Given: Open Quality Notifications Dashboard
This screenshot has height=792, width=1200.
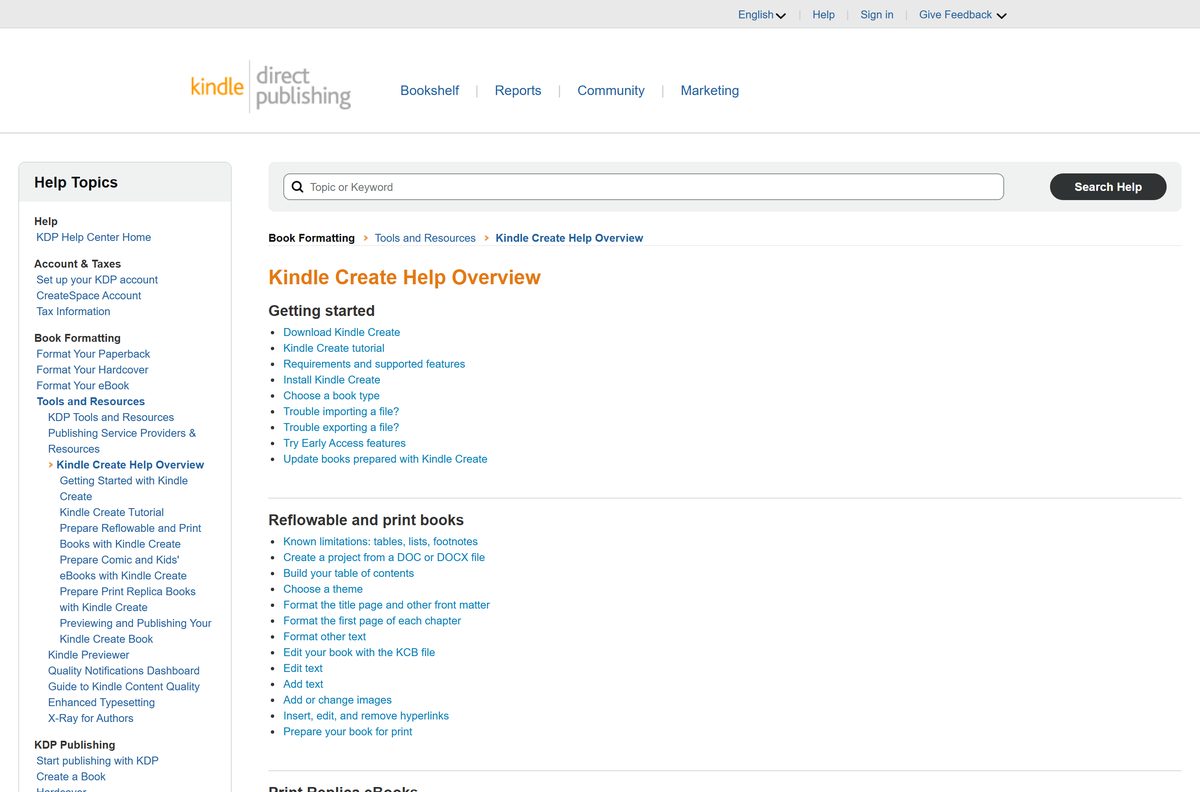Looking at the screenshot, I should tap(124, 671).
